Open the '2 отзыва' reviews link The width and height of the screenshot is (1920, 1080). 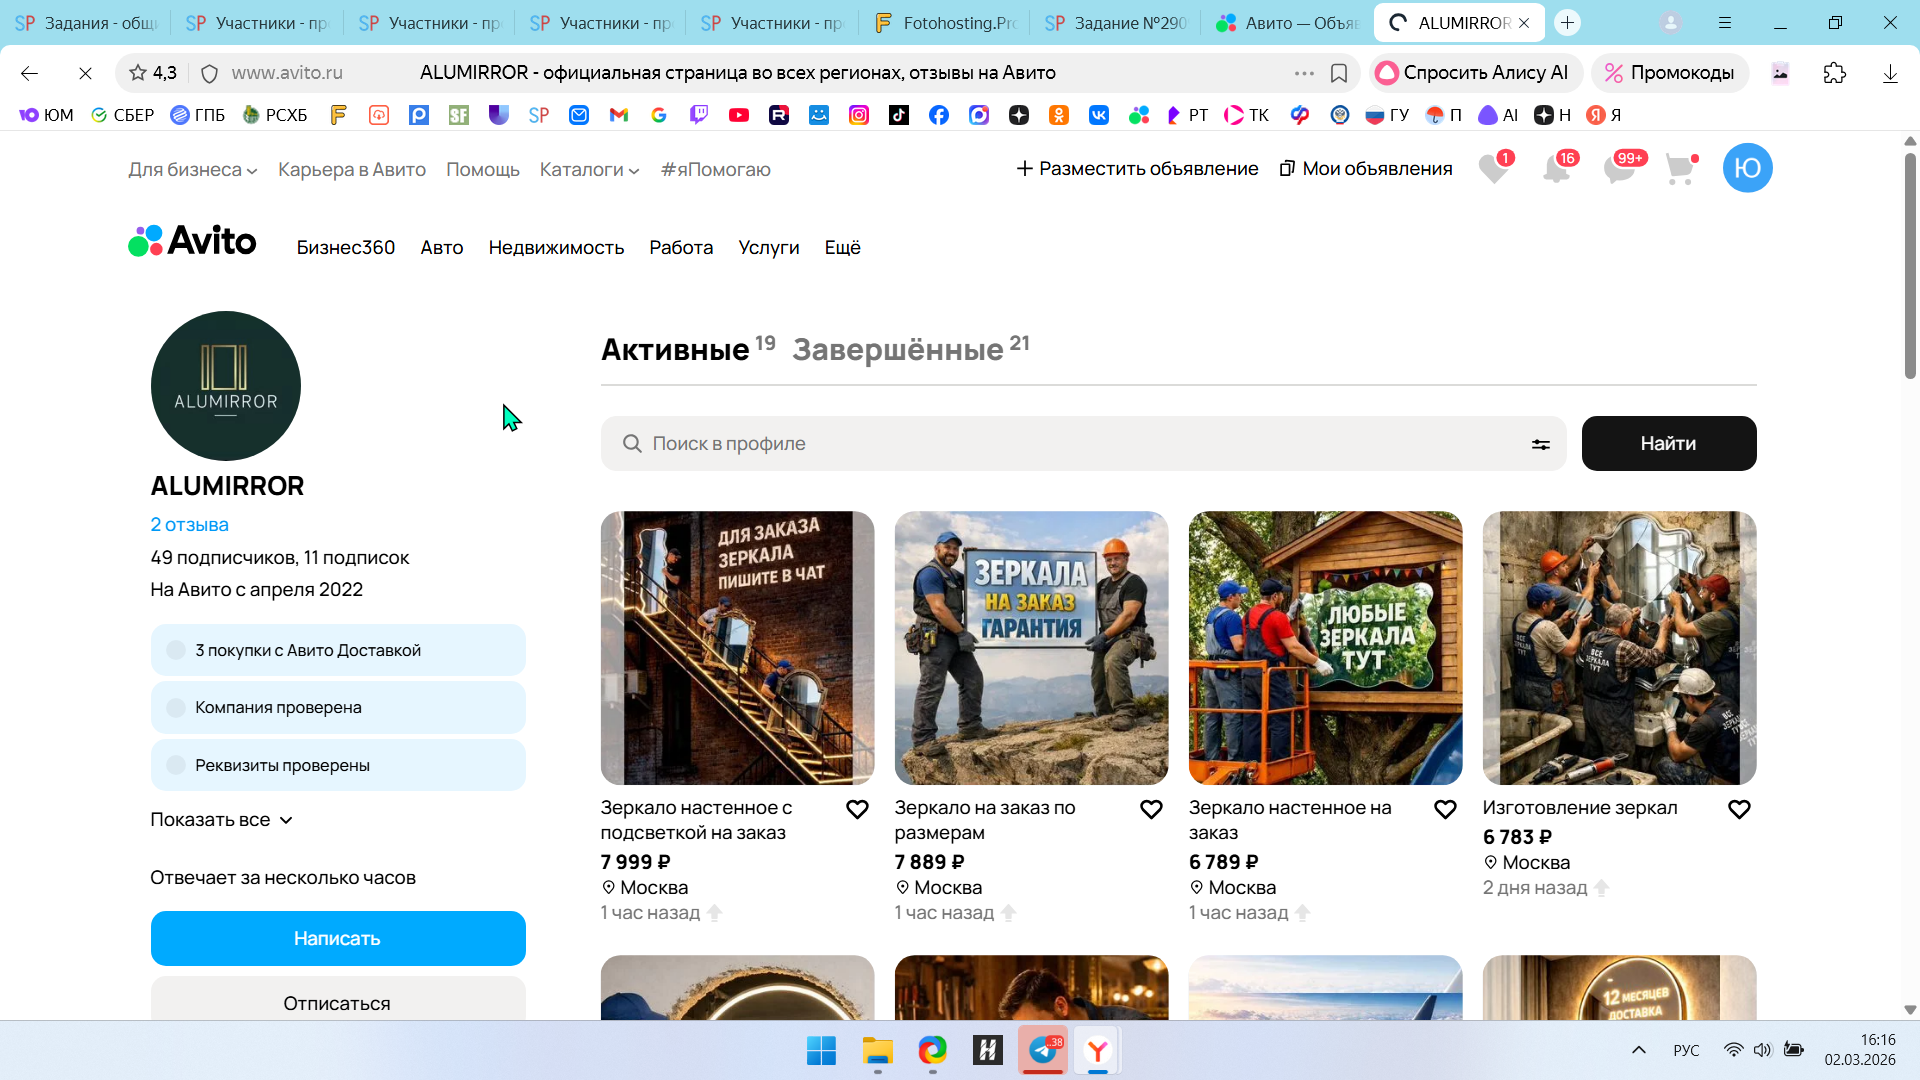point(189,525)
